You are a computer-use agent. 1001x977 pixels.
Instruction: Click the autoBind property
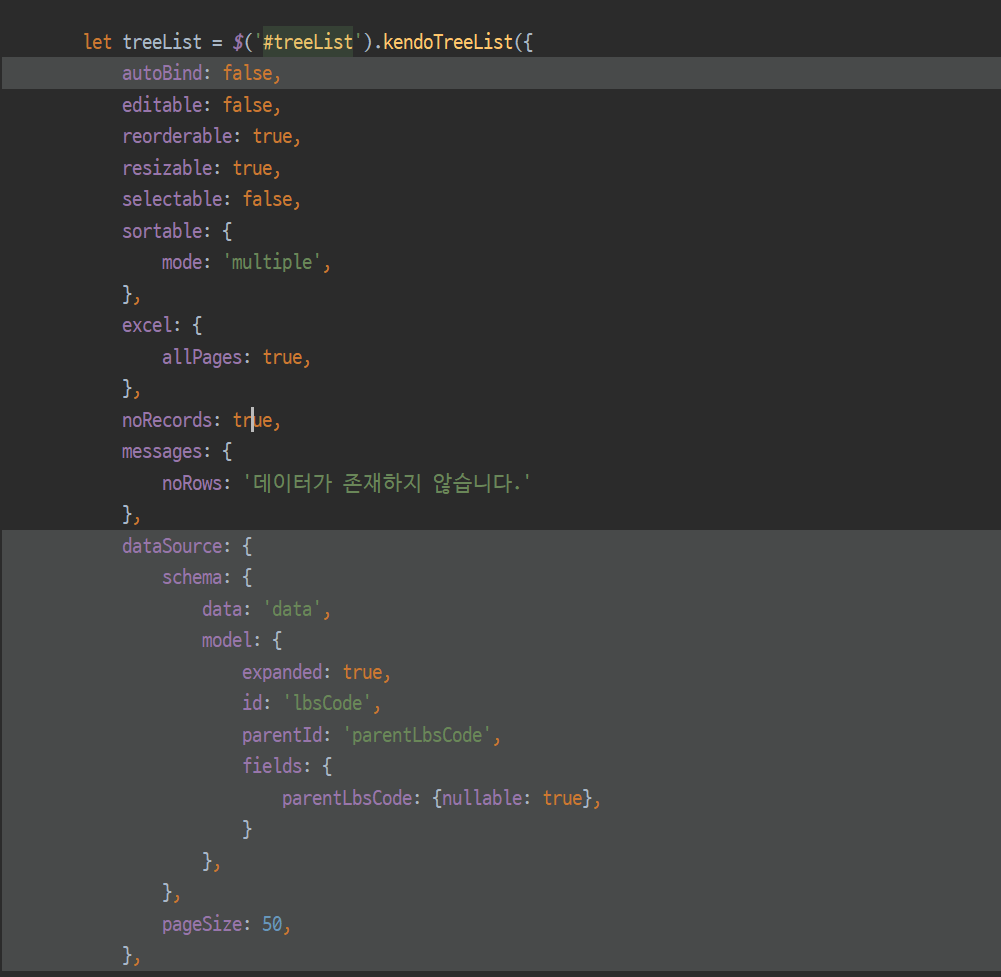(x=162, y=73)
